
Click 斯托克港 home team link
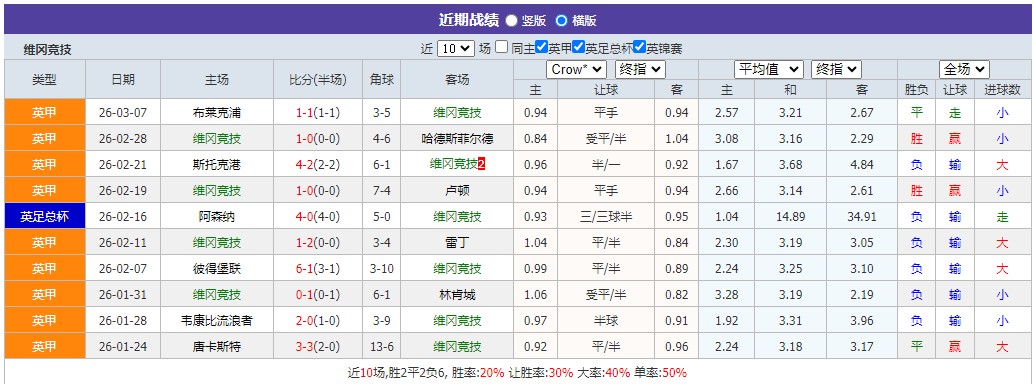pos(217,165)
